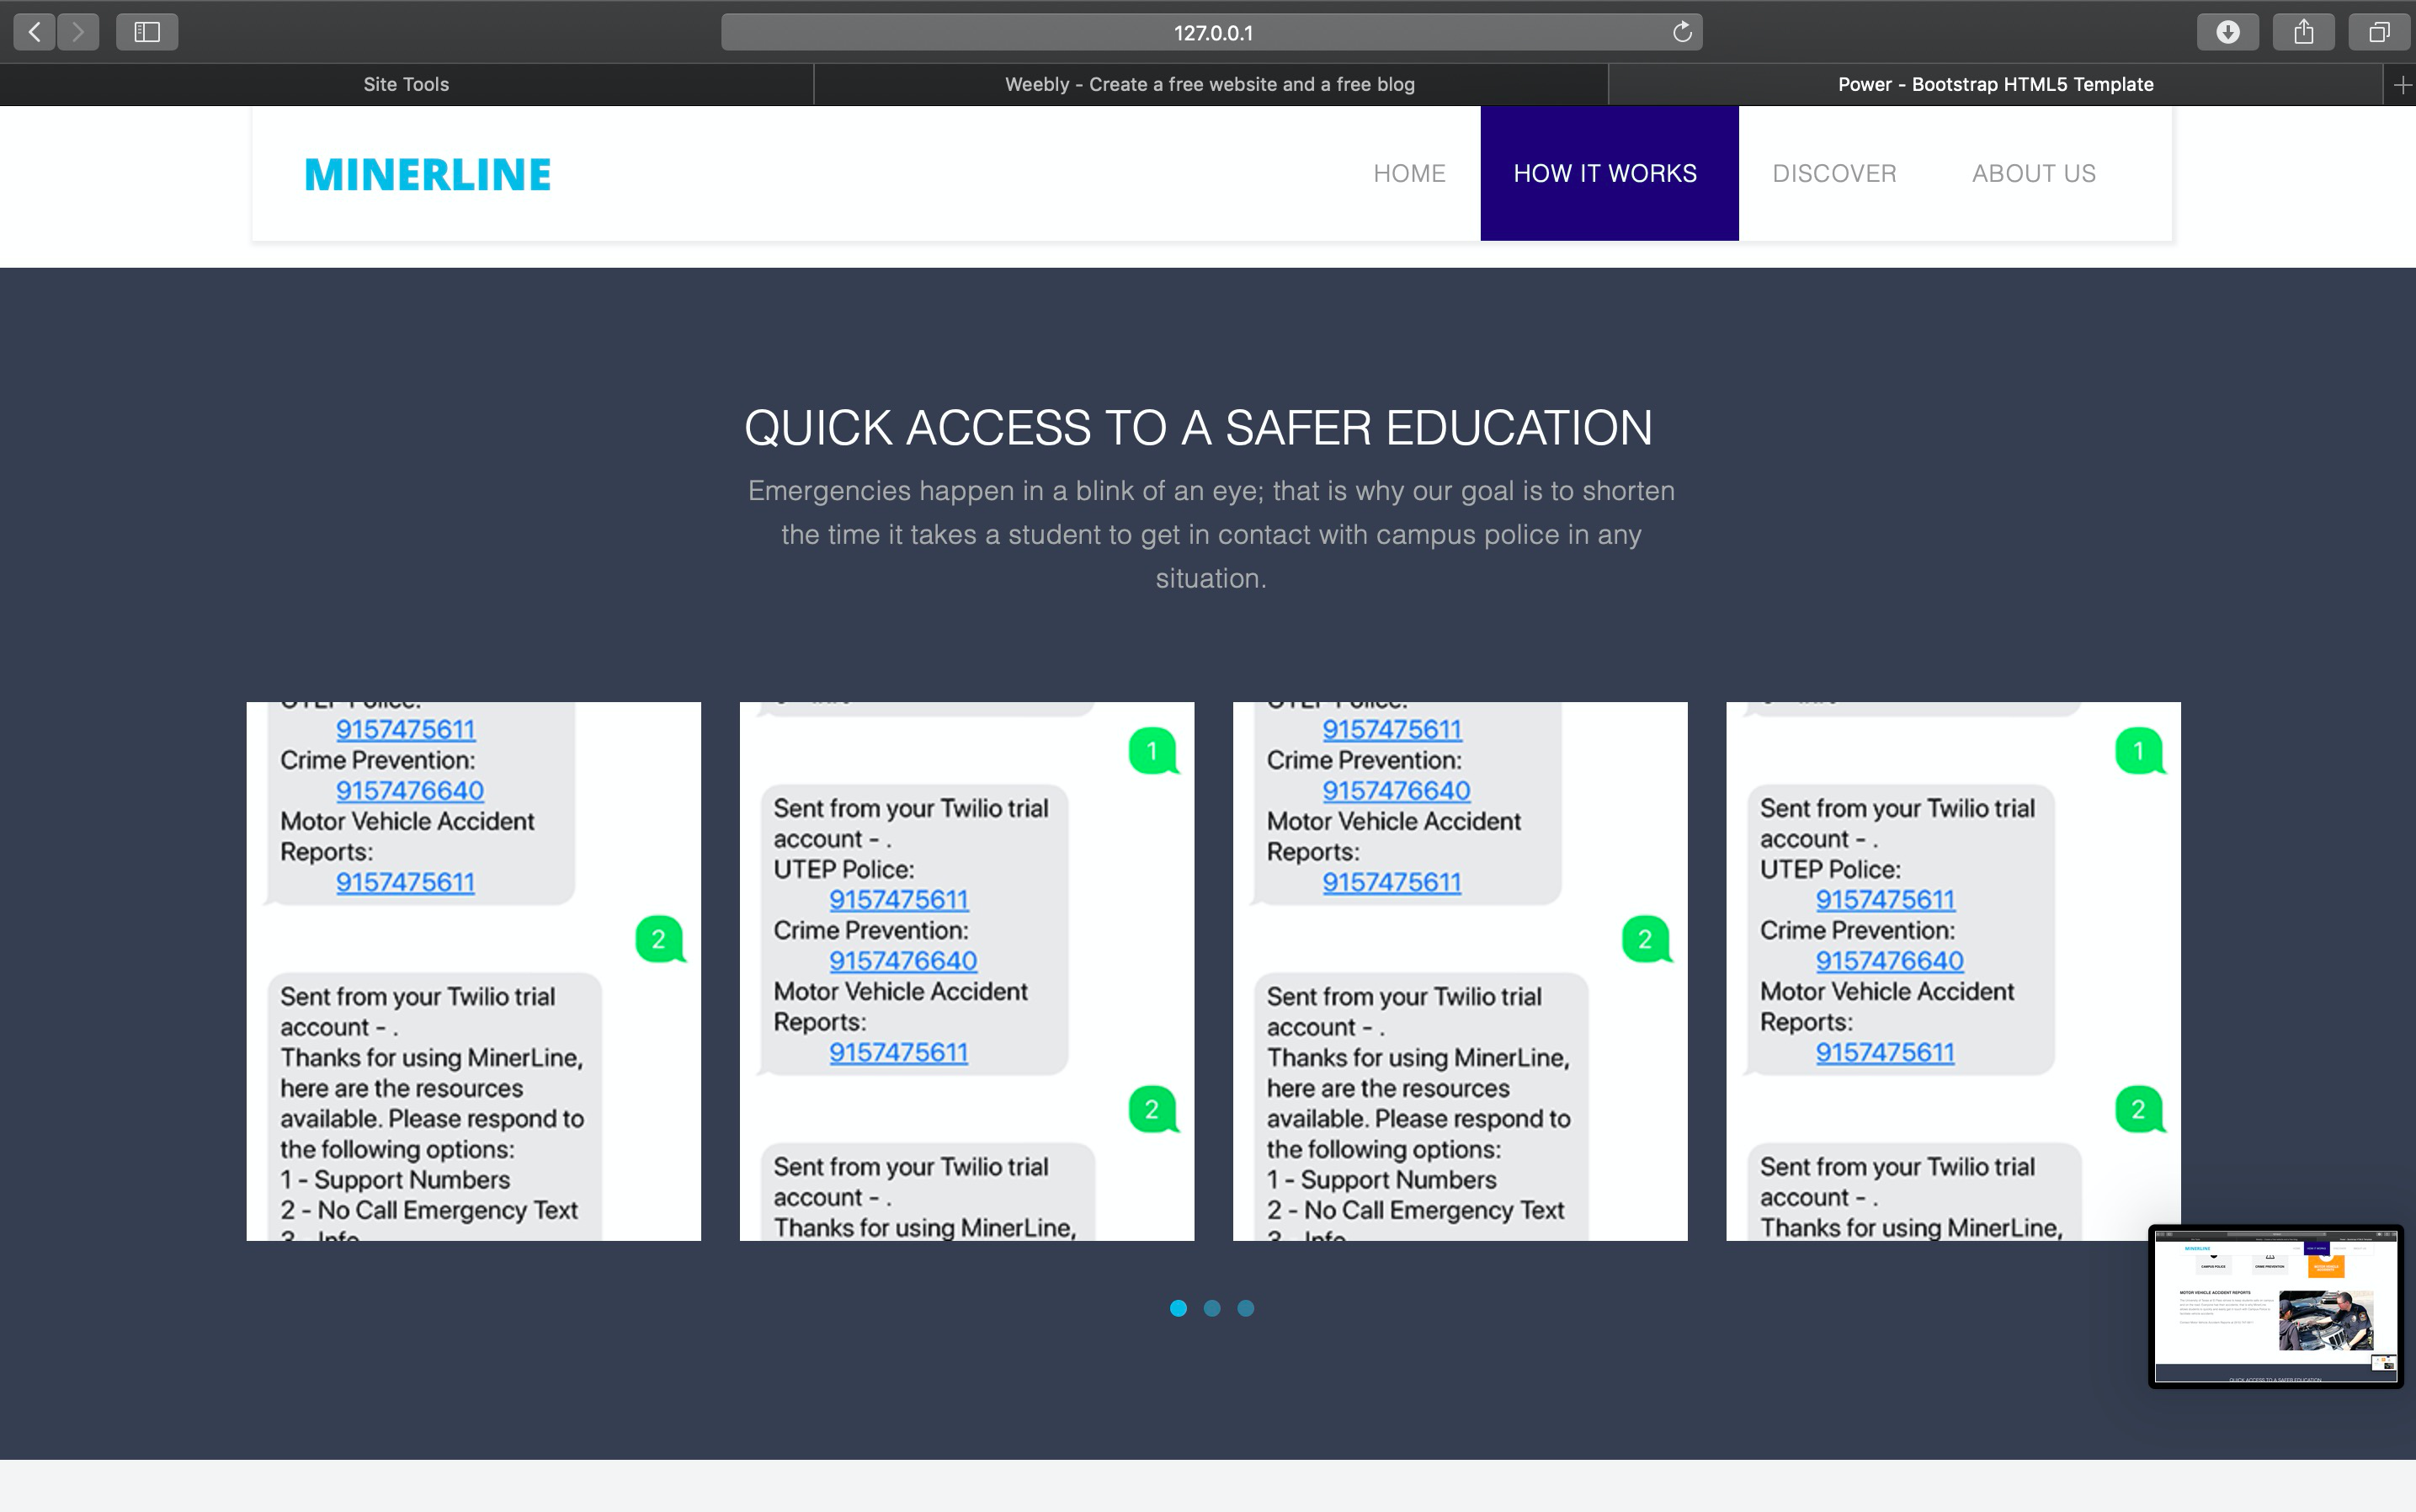Show the tab overview icon
This screenshot has height=1512, width=2416.
point(2379,32)
